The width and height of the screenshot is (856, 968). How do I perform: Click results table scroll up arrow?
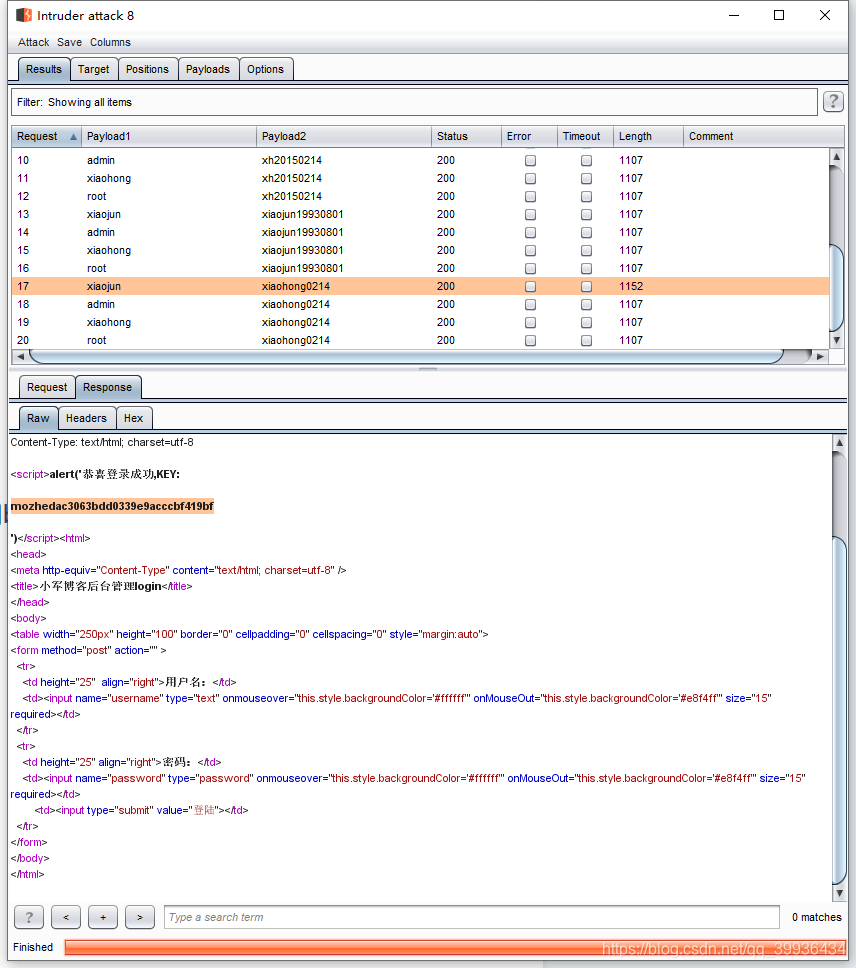(x=836, y=156)
